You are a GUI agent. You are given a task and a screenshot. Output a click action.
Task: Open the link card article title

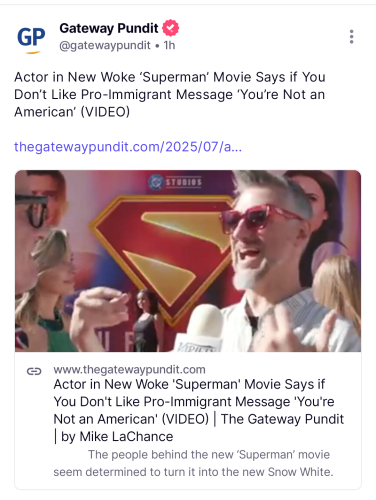pos(199,410)
